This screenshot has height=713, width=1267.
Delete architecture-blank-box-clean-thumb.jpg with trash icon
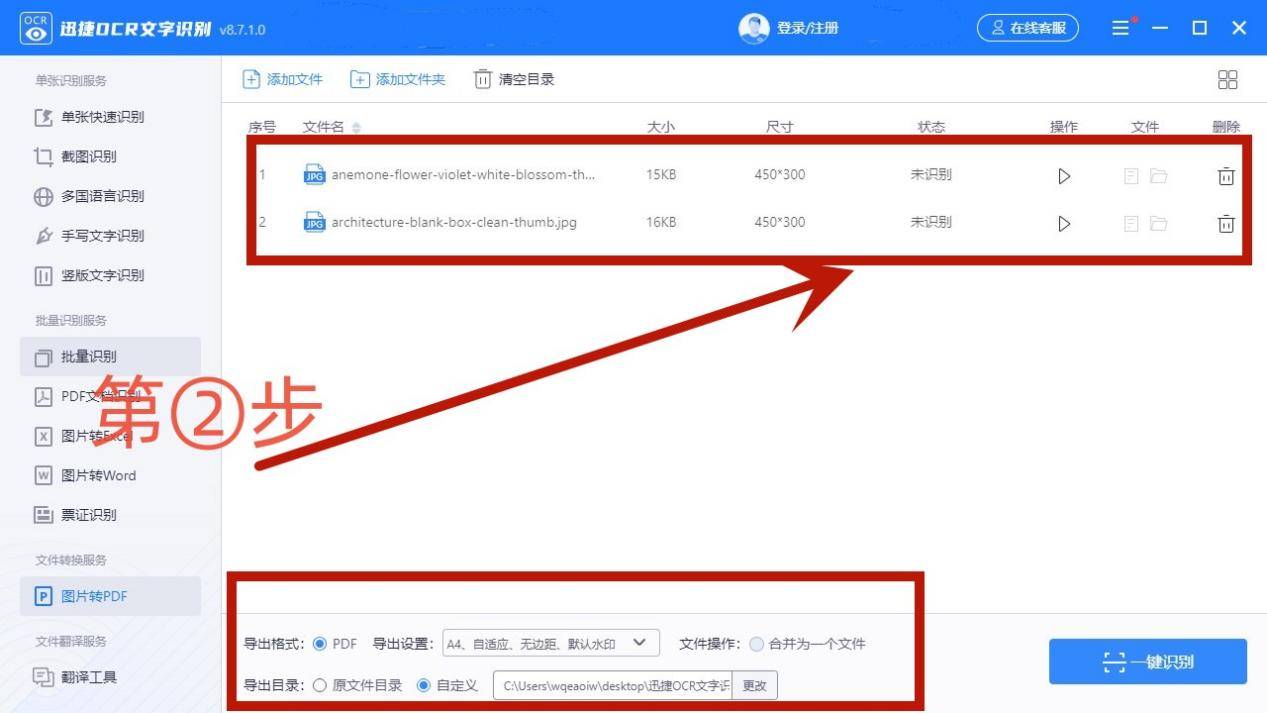tap(1226, 223)
